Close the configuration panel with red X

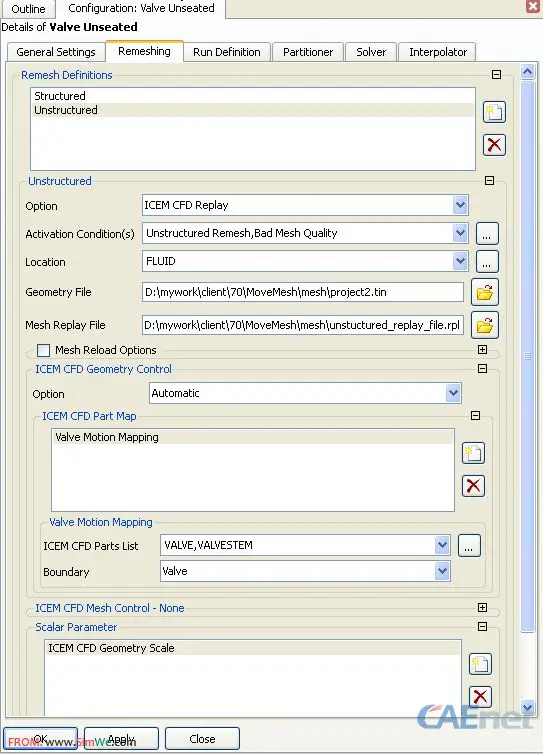pos(533,6)
